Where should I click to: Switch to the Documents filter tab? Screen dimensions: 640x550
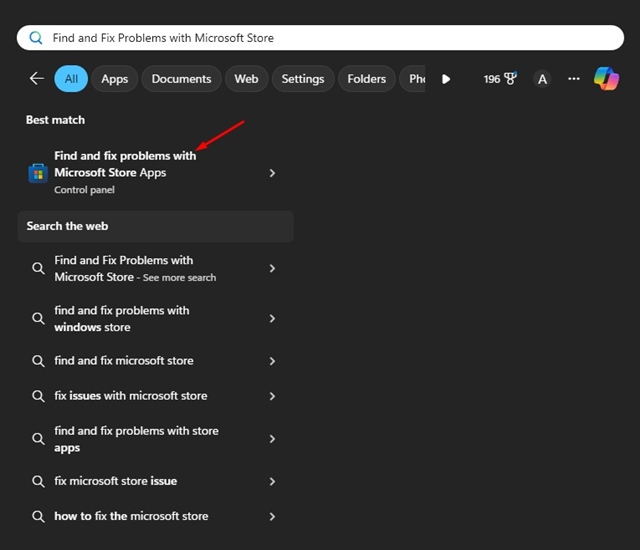pos(181,79)
